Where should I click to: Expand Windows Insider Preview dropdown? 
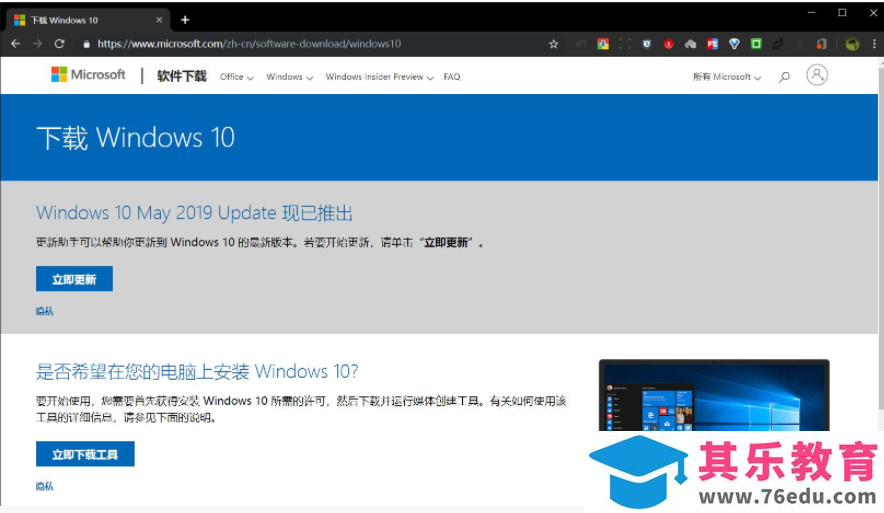coord(379,77)
